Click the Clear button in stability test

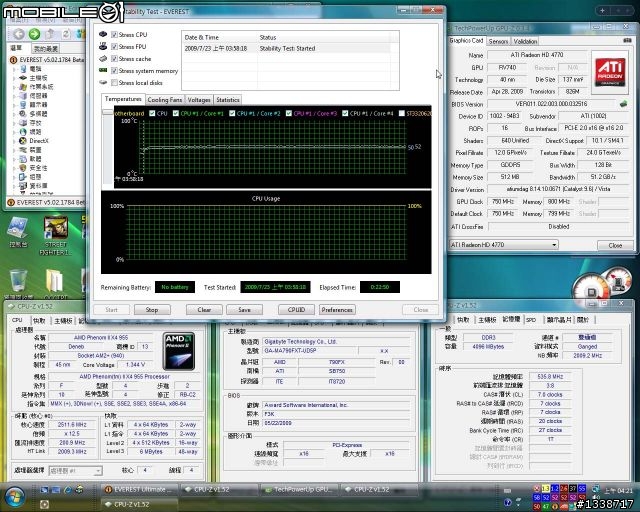pos(204,310)
